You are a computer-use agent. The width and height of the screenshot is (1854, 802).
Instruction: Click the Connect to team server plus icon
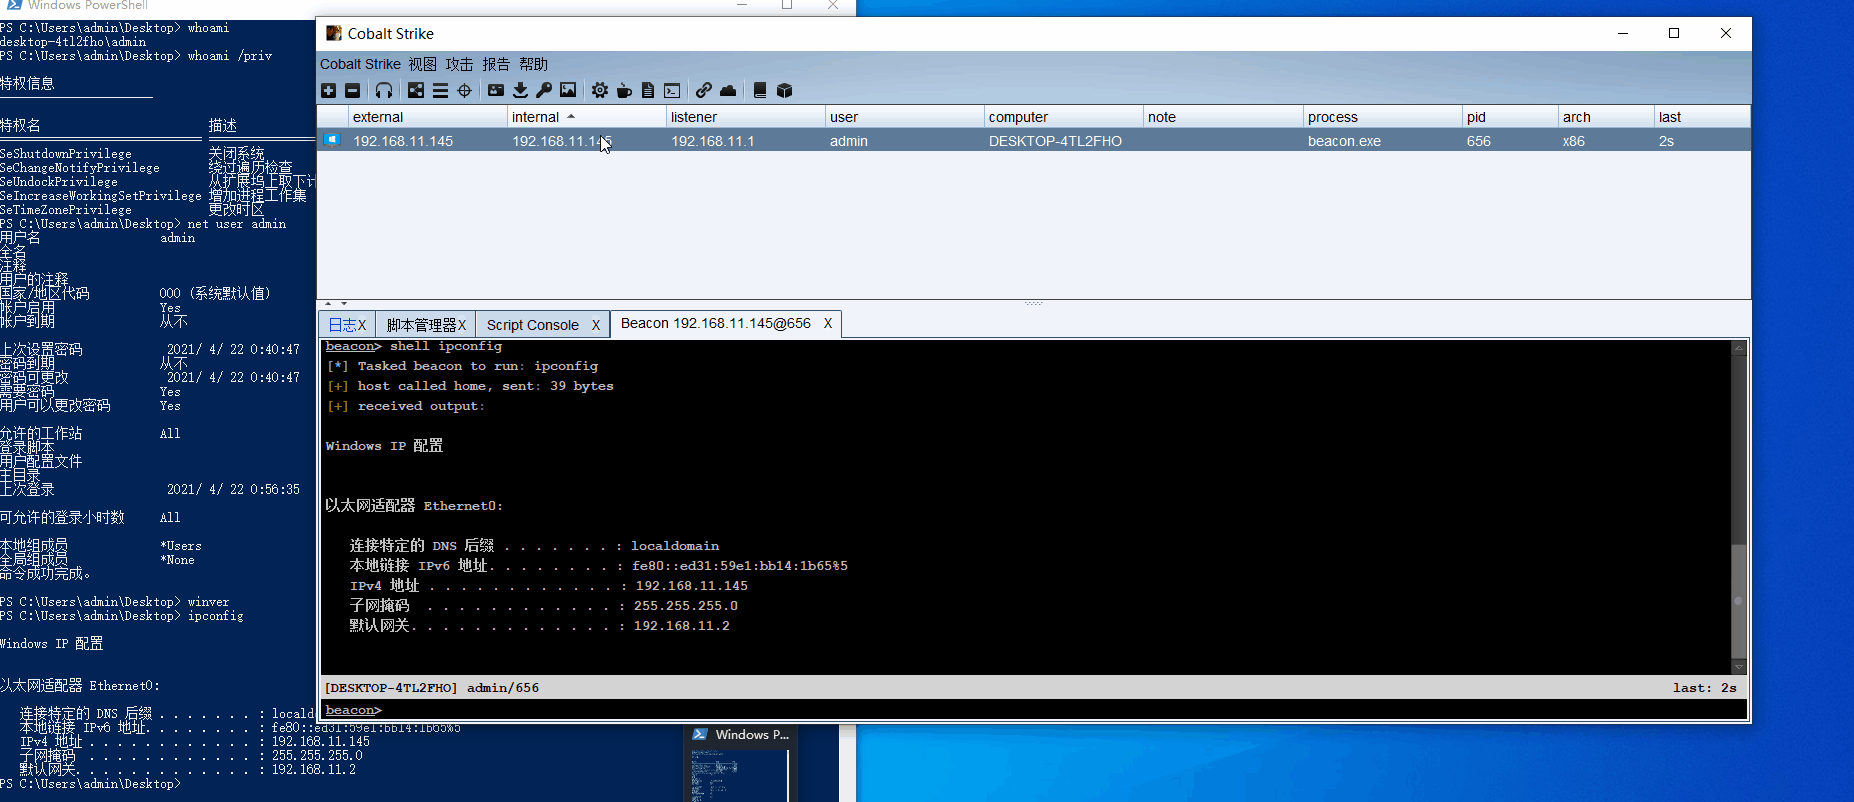(x=328, y=91)
